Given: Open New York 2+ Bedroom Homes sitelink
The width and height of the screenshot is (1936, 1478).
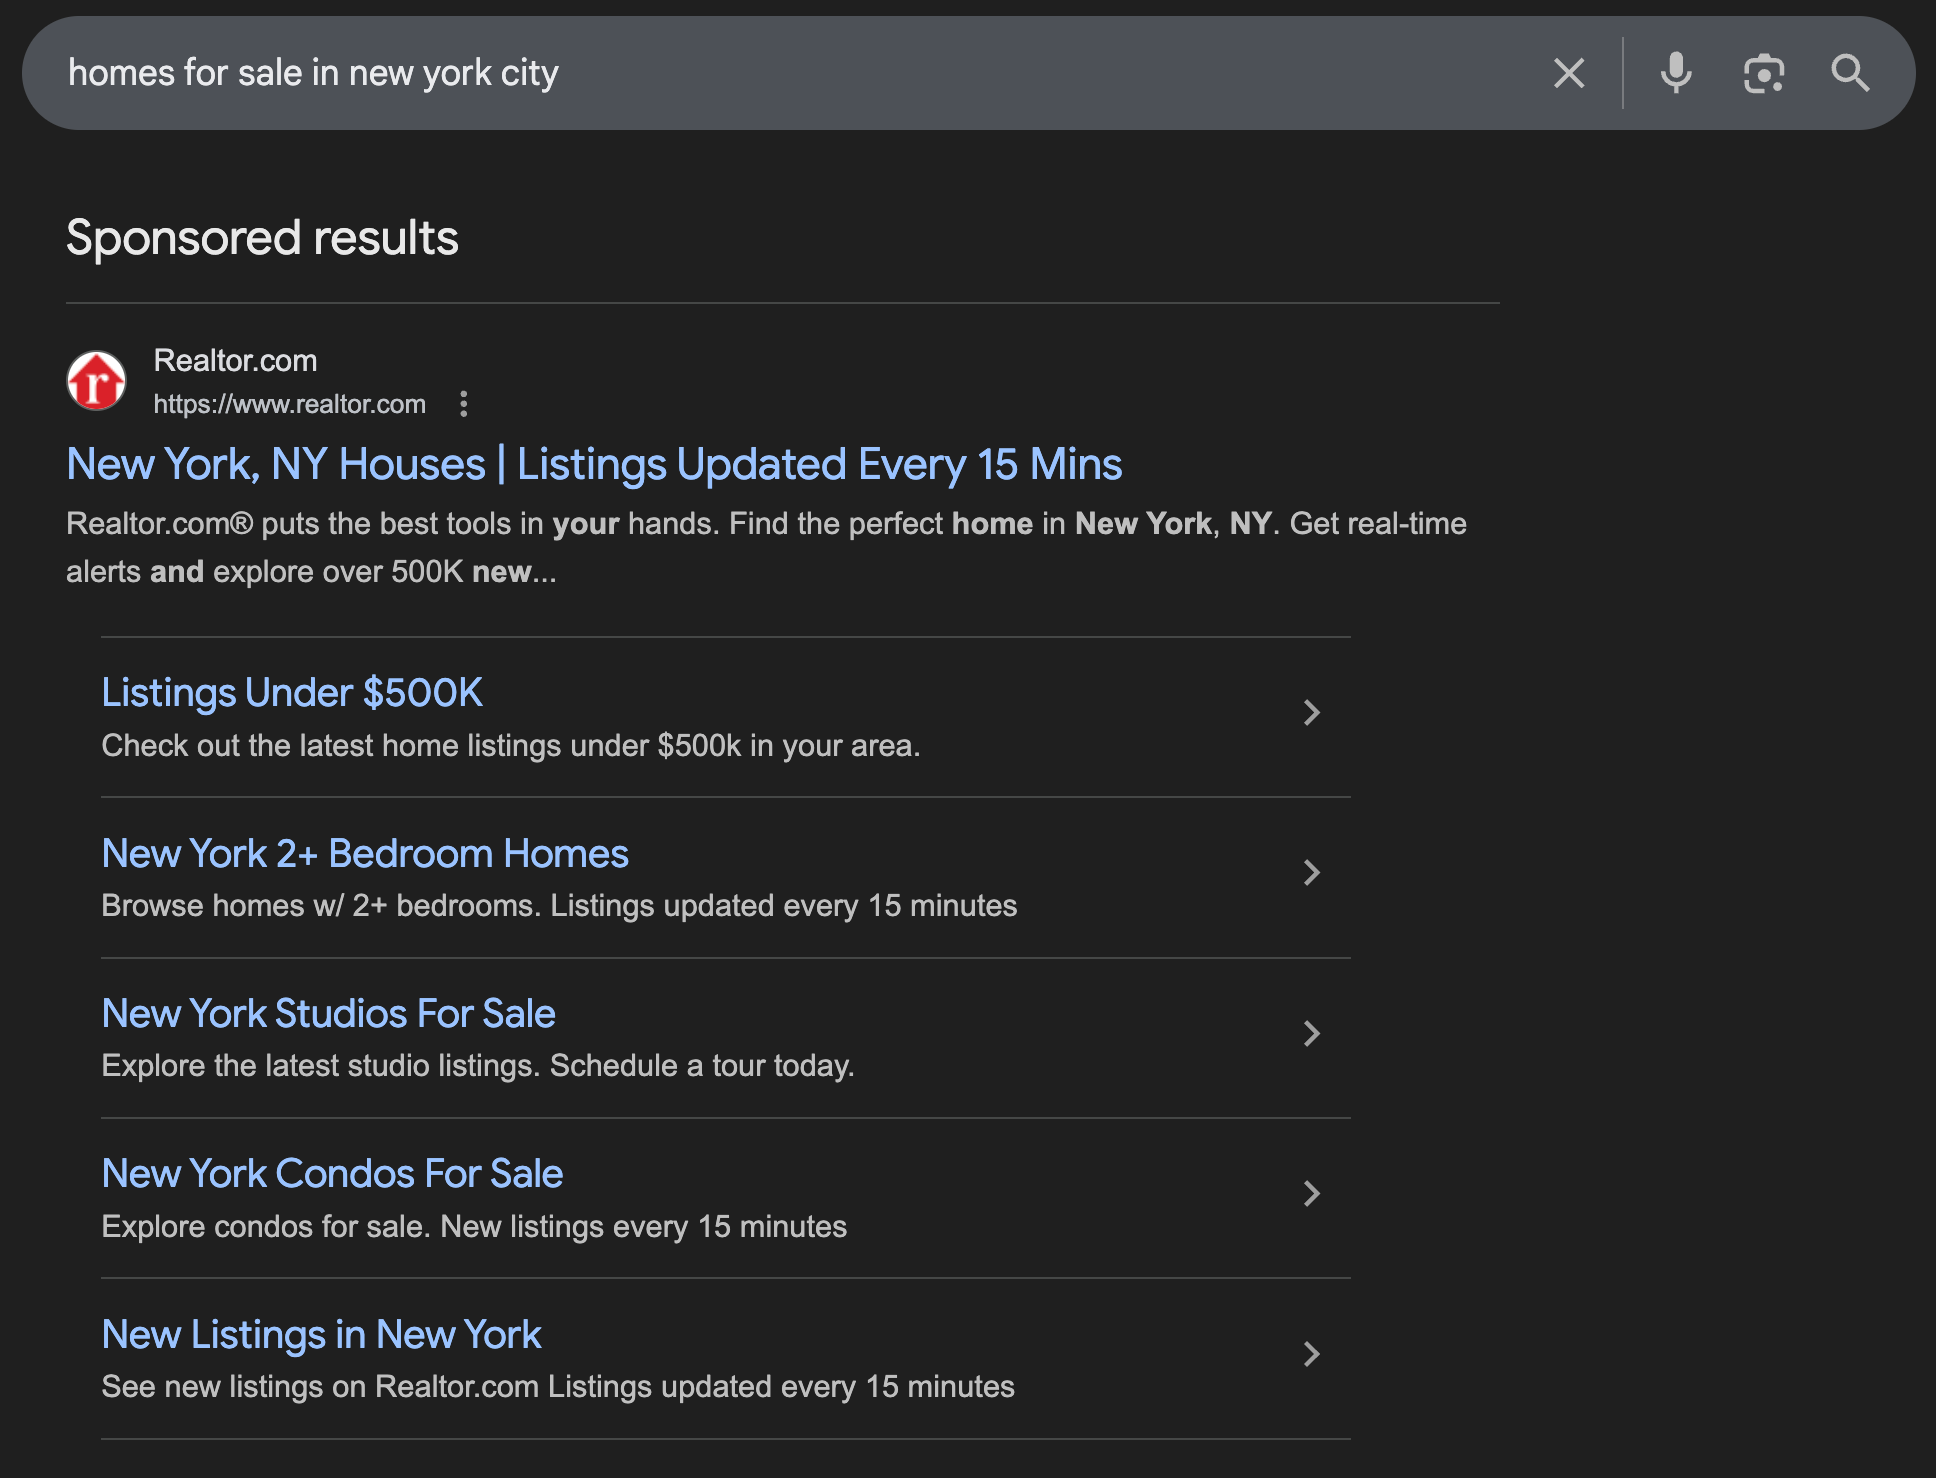Looking at the screenshot, I should [x=365, y=854].
